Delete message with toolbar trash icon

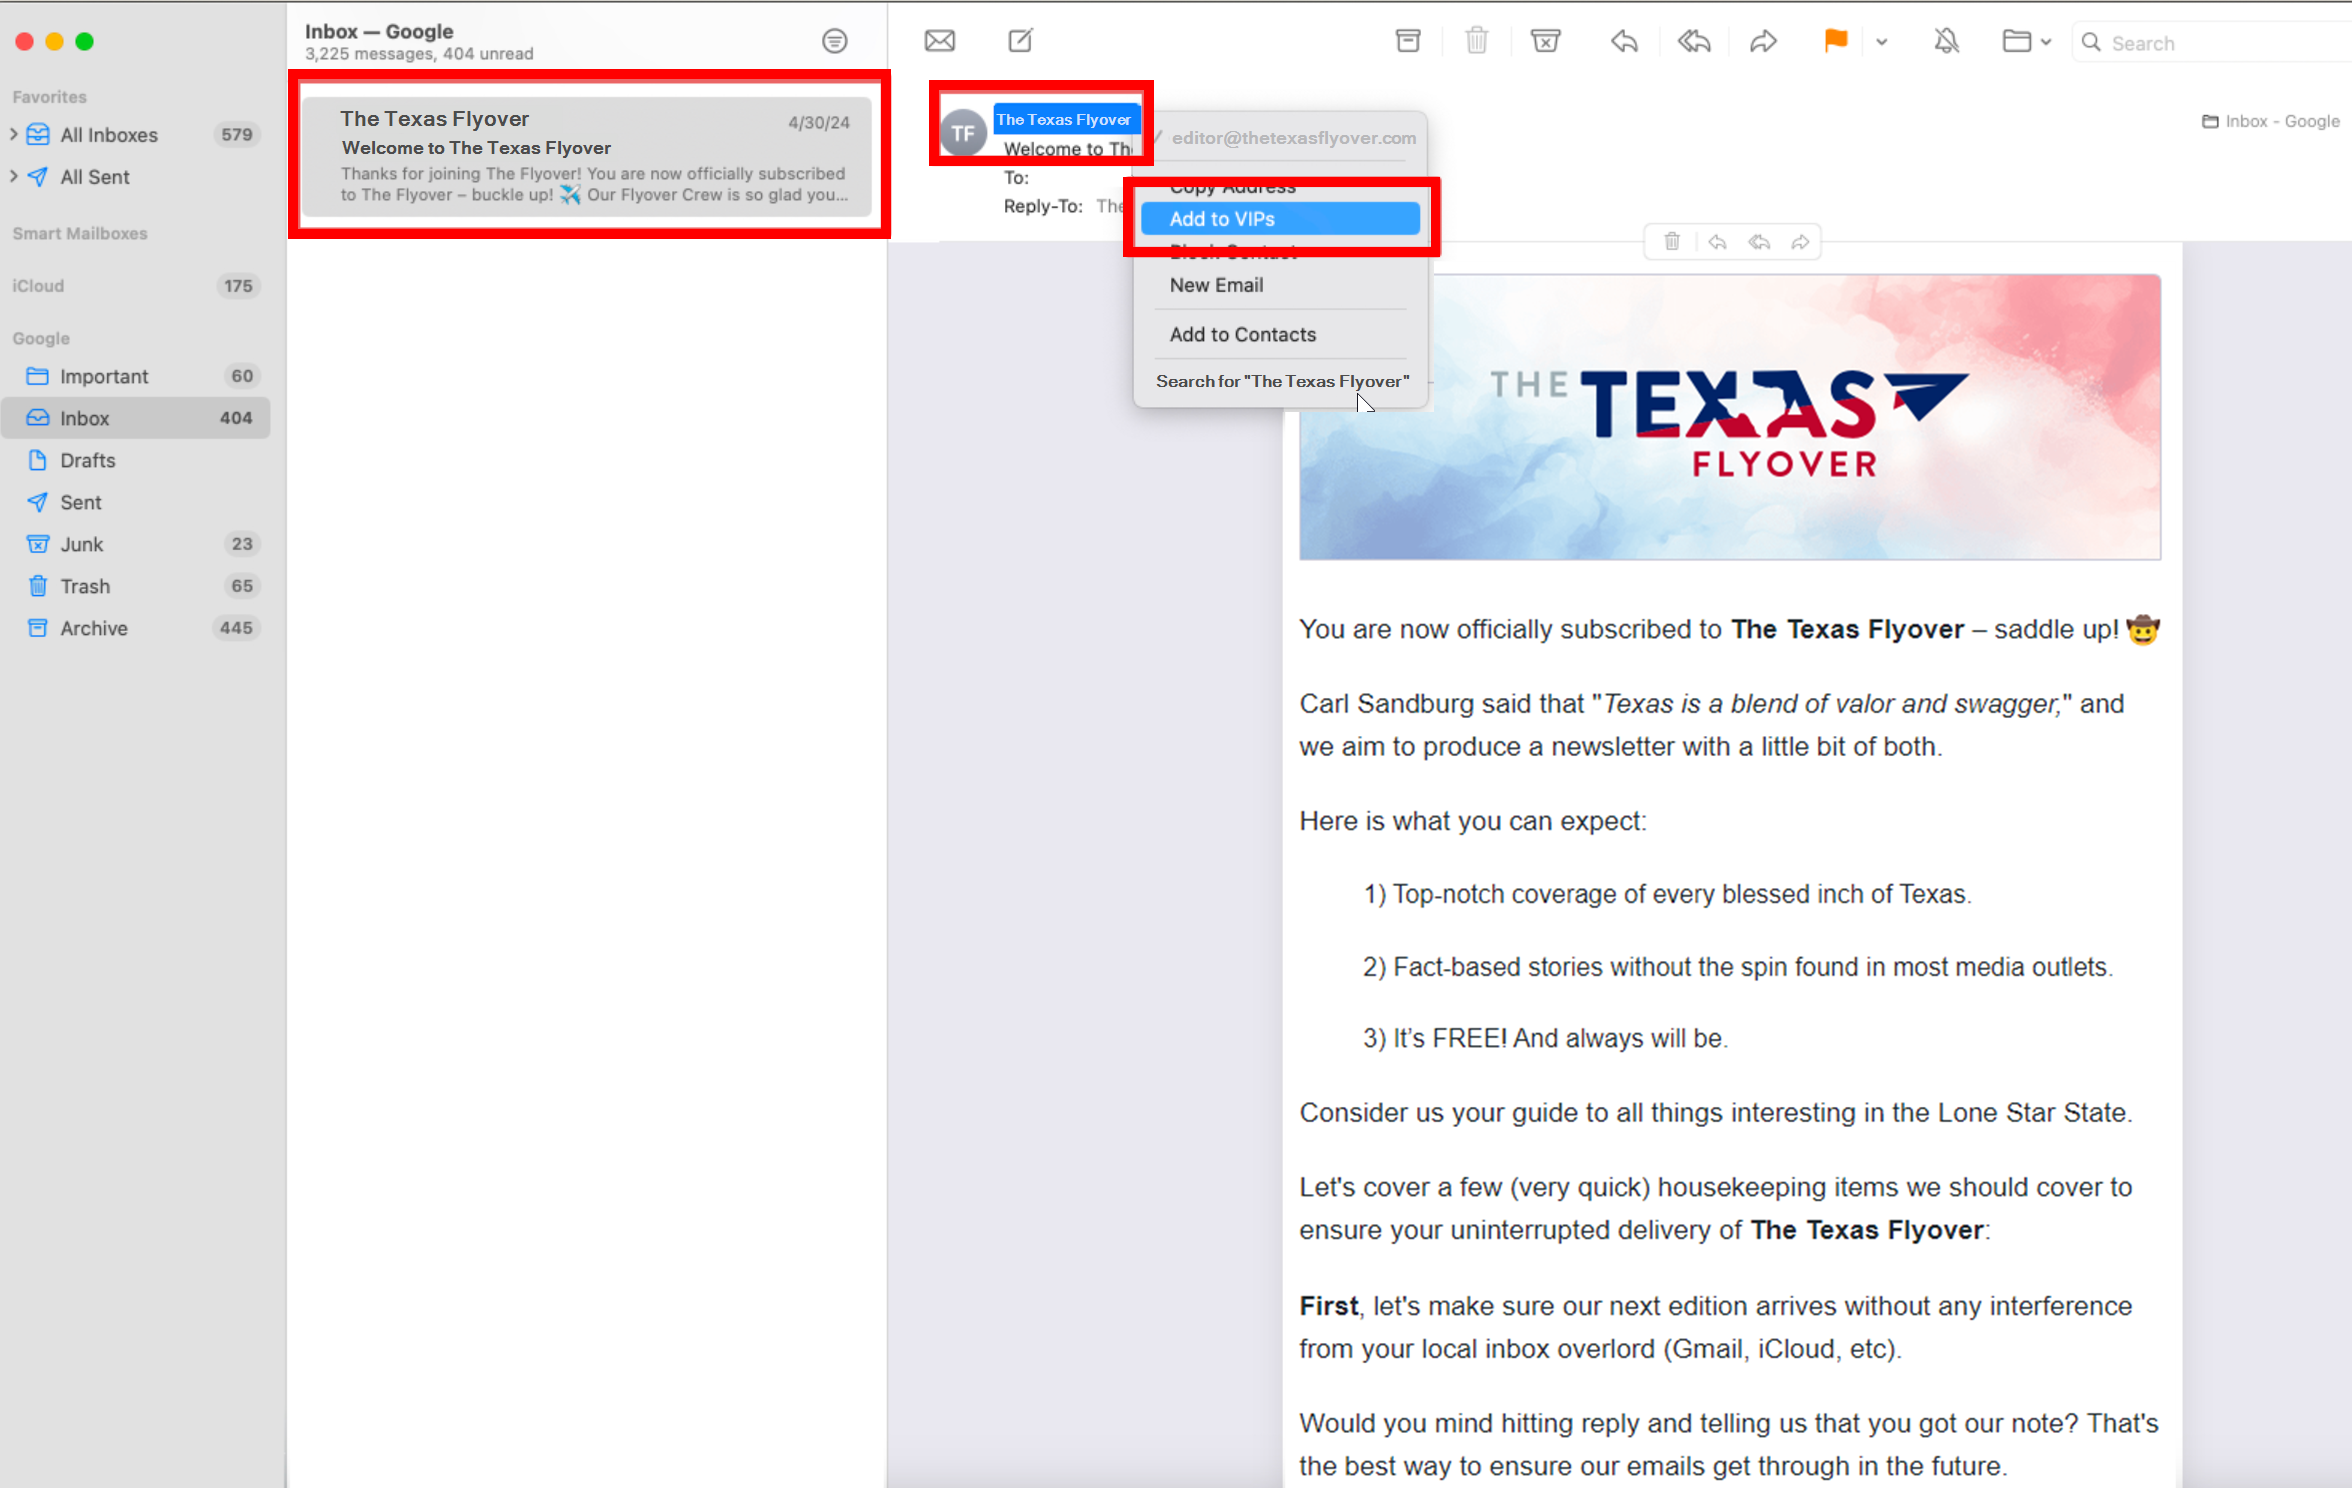click(x=1476, y=41)
